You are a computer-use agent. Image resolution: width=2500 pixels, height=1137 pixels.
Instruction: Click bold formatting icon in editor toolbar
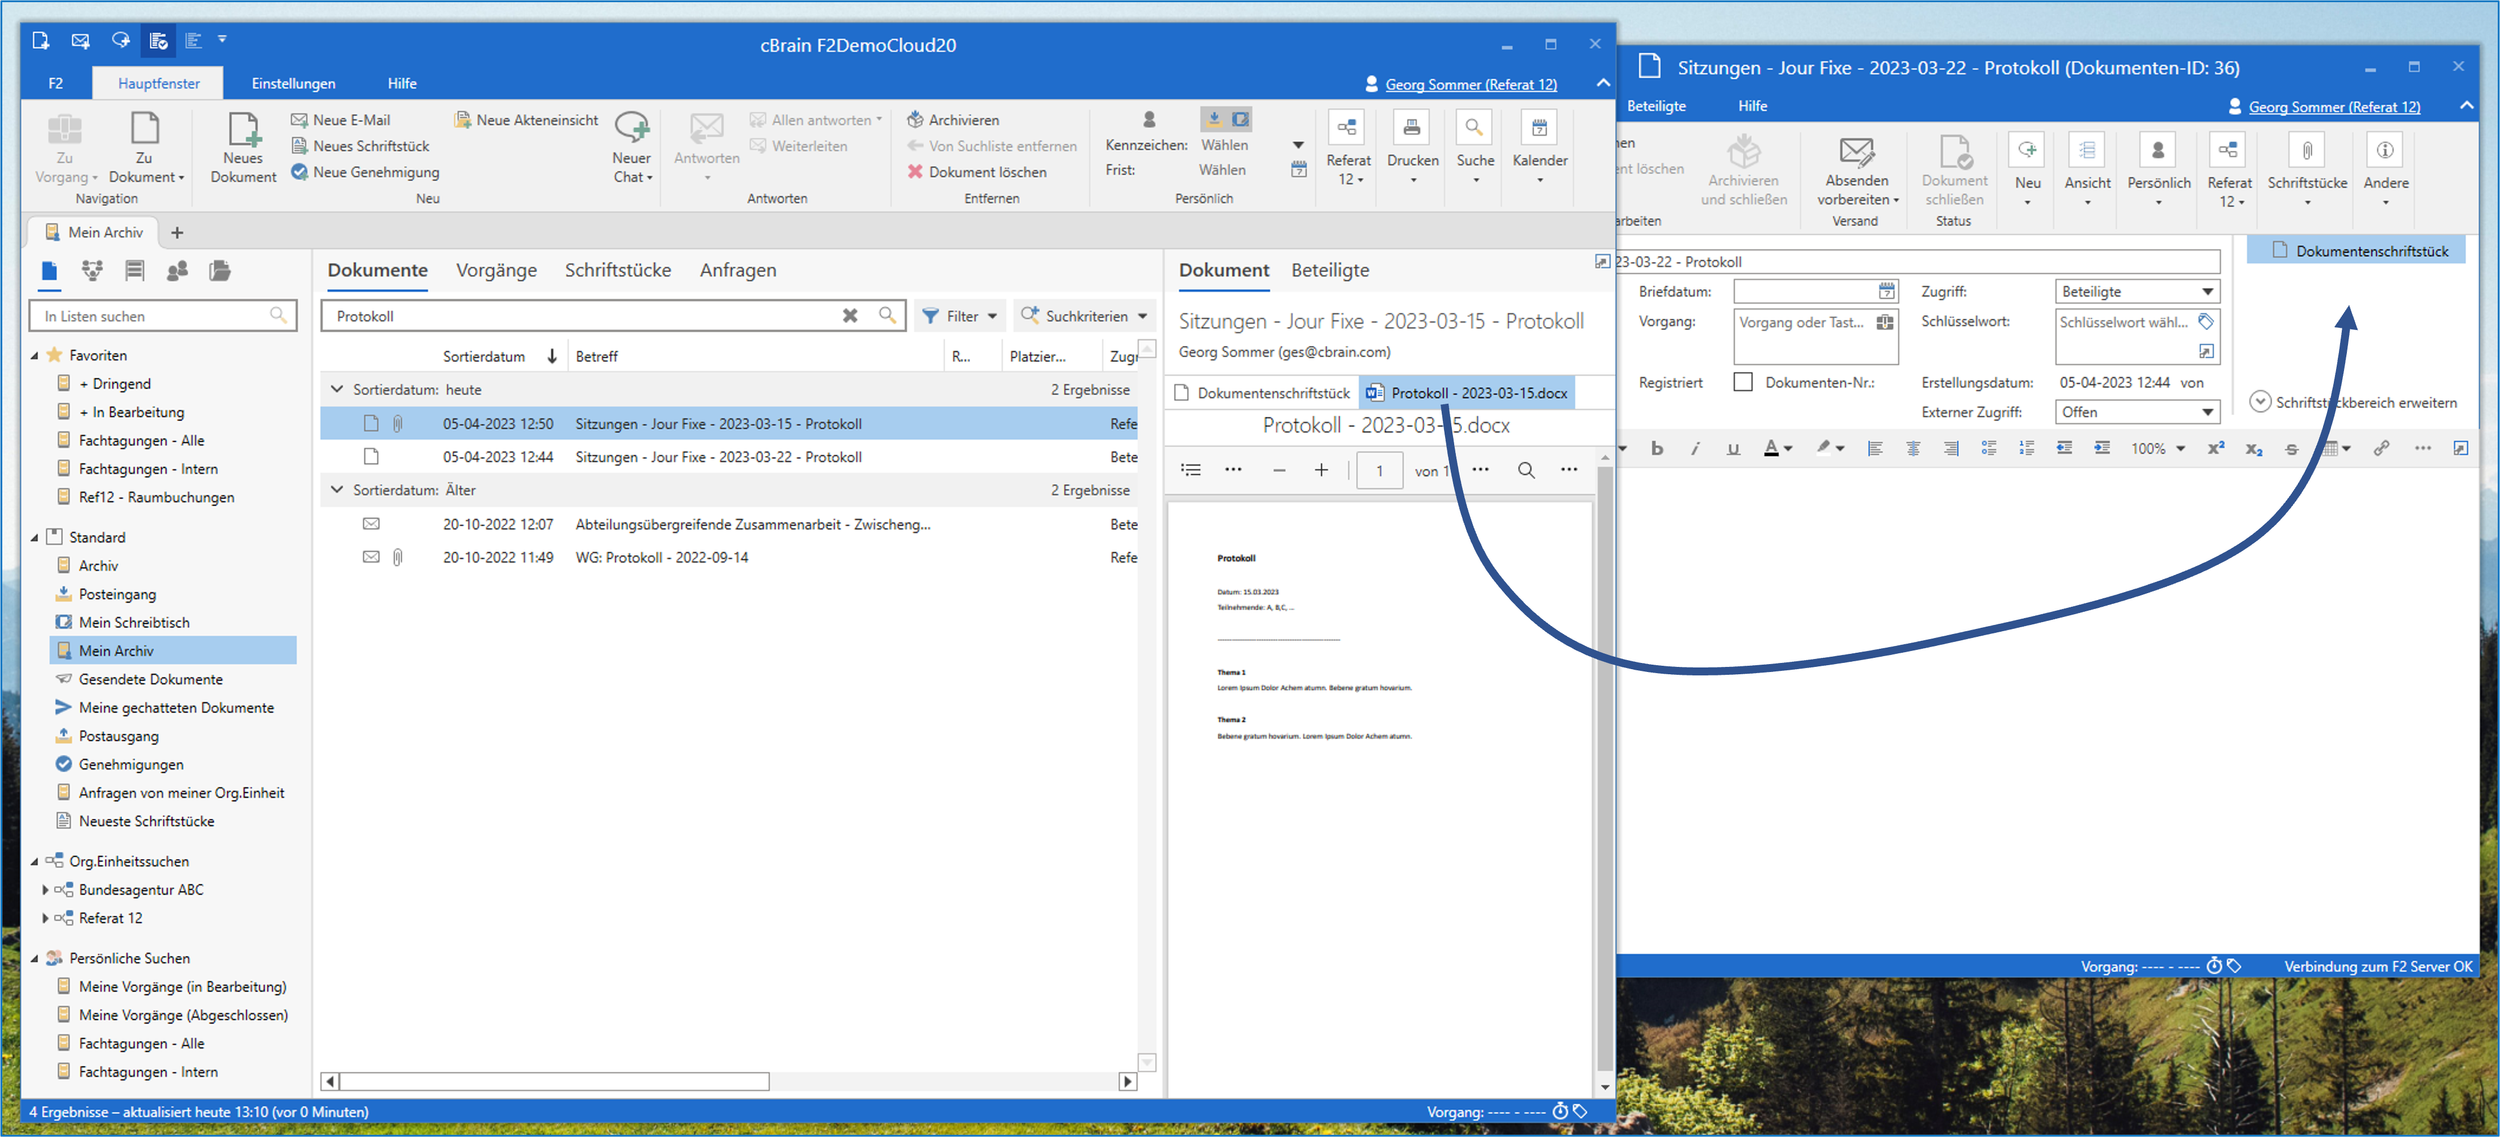[x=1657, y=448]
